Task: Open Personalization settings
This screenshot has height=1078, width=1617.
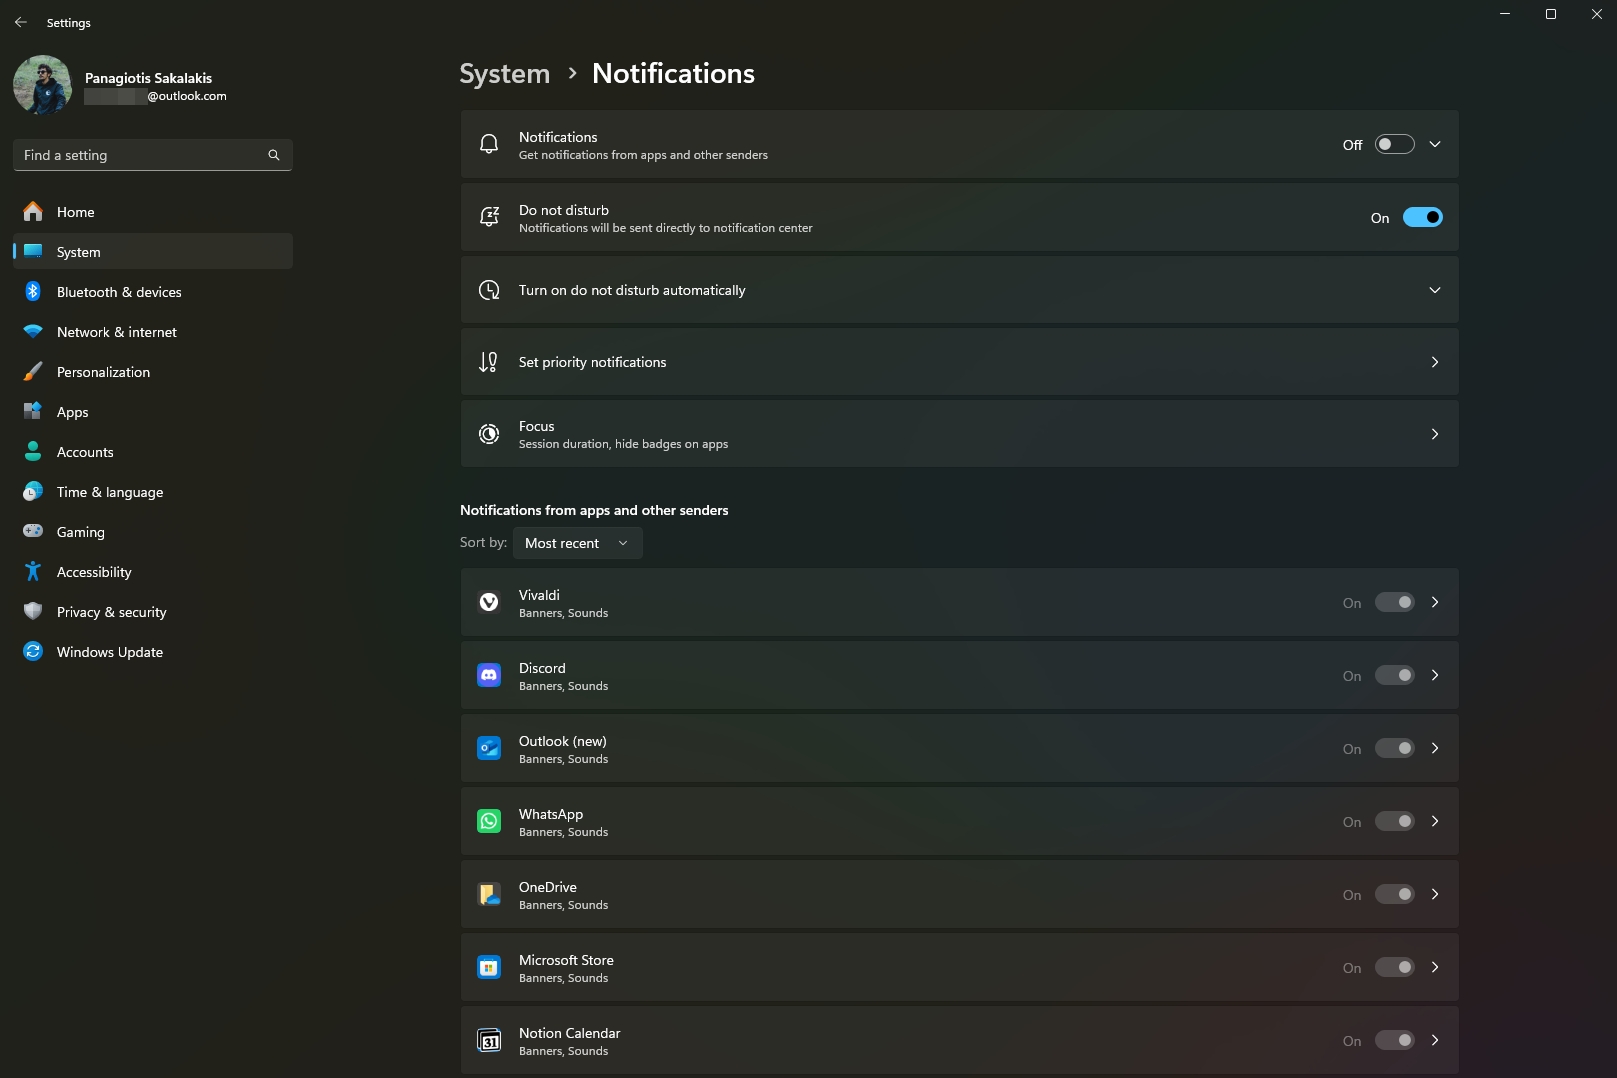Action: coord(153,371)
